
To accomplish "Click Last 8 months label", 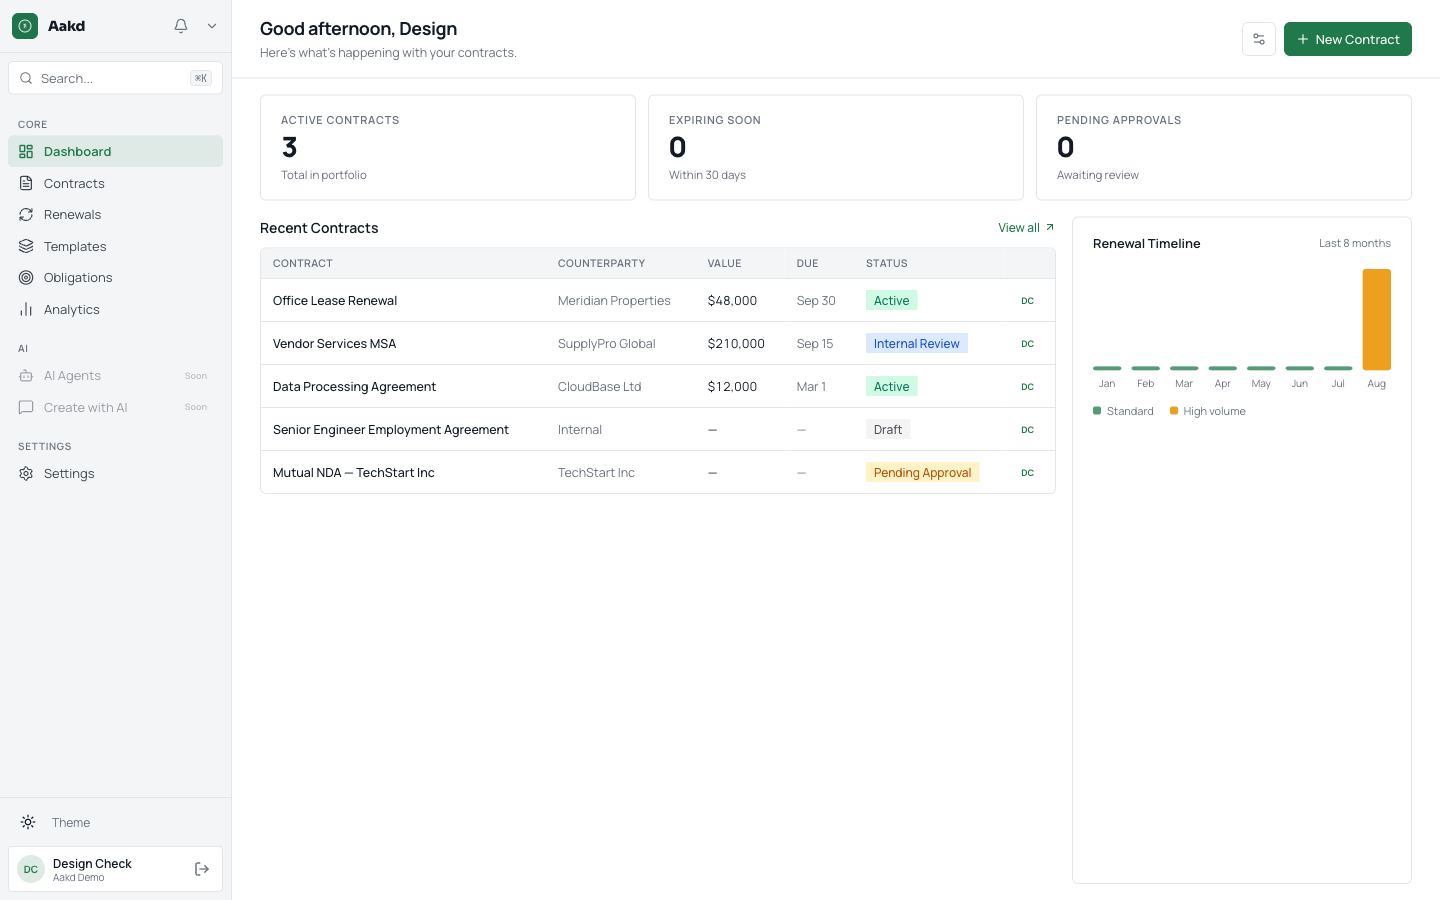I will (1355, 244).
